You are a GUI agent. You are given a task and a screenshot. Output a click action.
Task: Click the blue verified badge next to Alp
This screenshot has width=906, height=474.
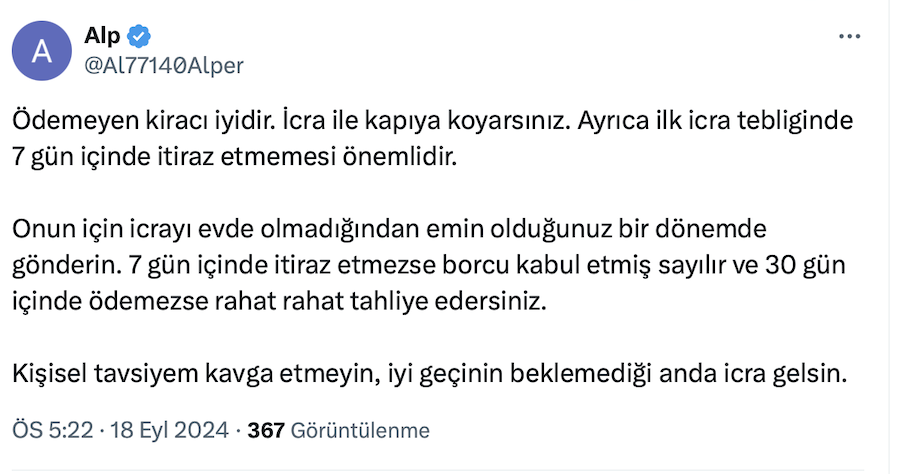[x=139, y=37]
